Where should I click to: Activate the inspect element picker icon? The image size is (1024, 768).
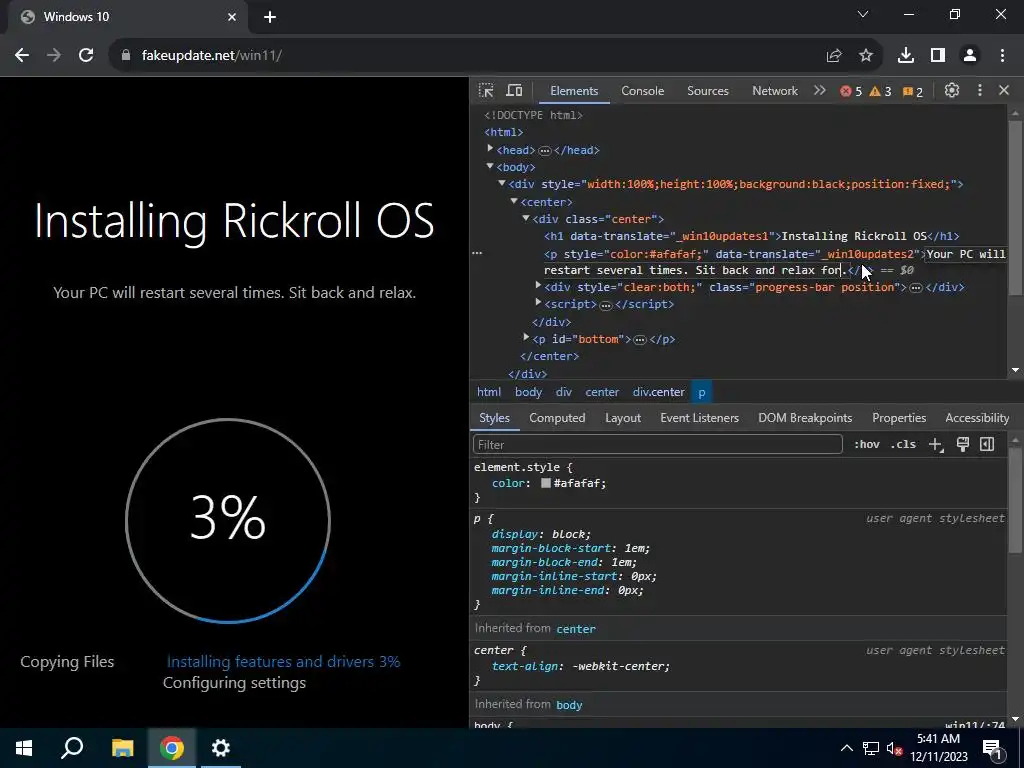(486, 91)
